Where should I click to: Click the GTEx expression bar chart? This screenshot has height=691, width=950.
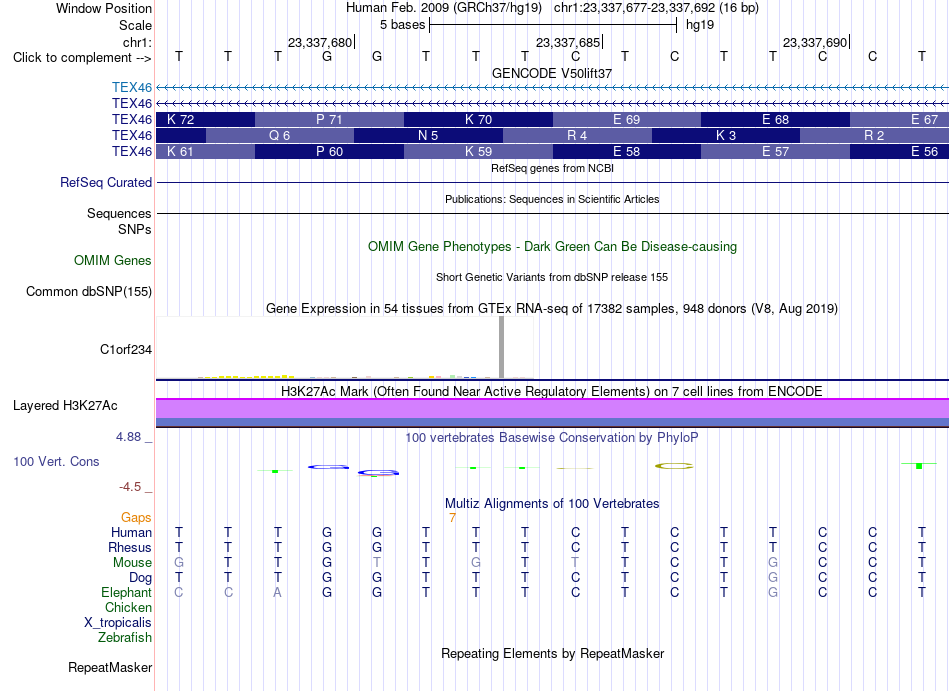point(345,348)
